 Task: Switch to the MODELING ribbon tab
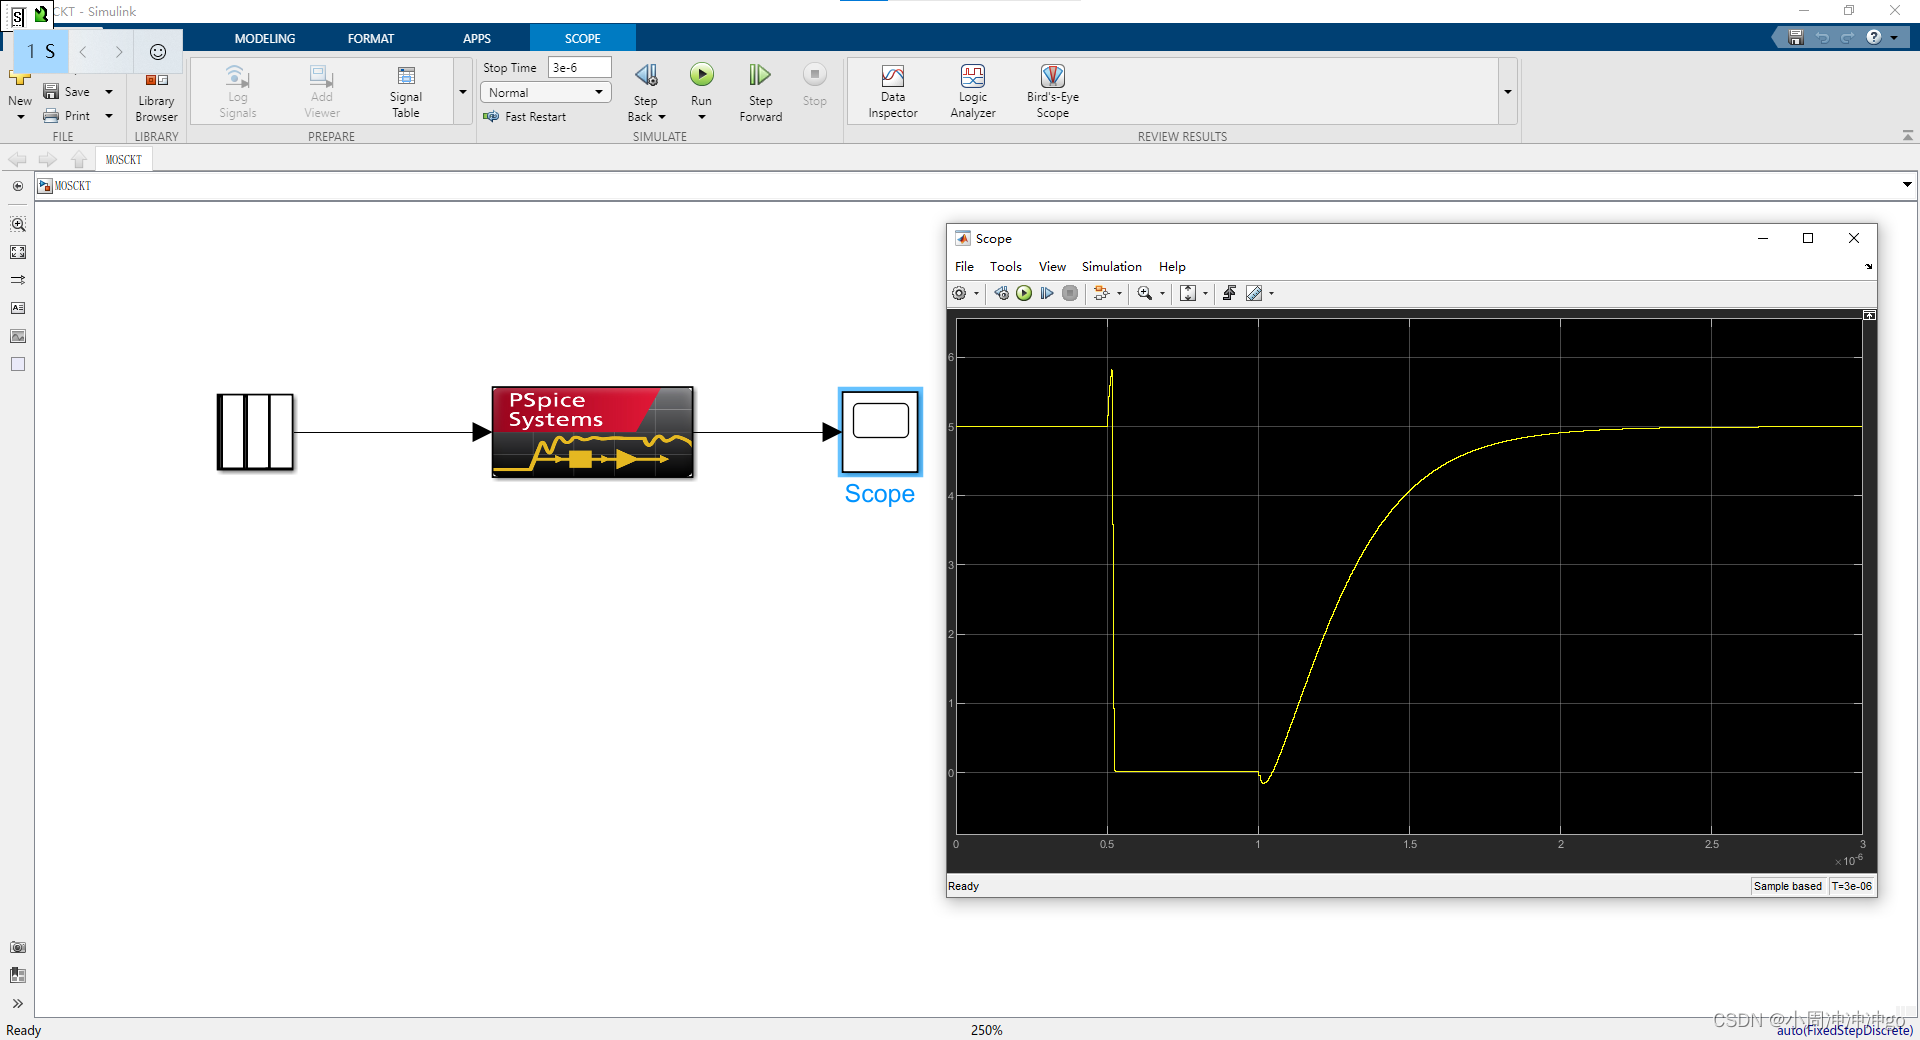point(264,37)
